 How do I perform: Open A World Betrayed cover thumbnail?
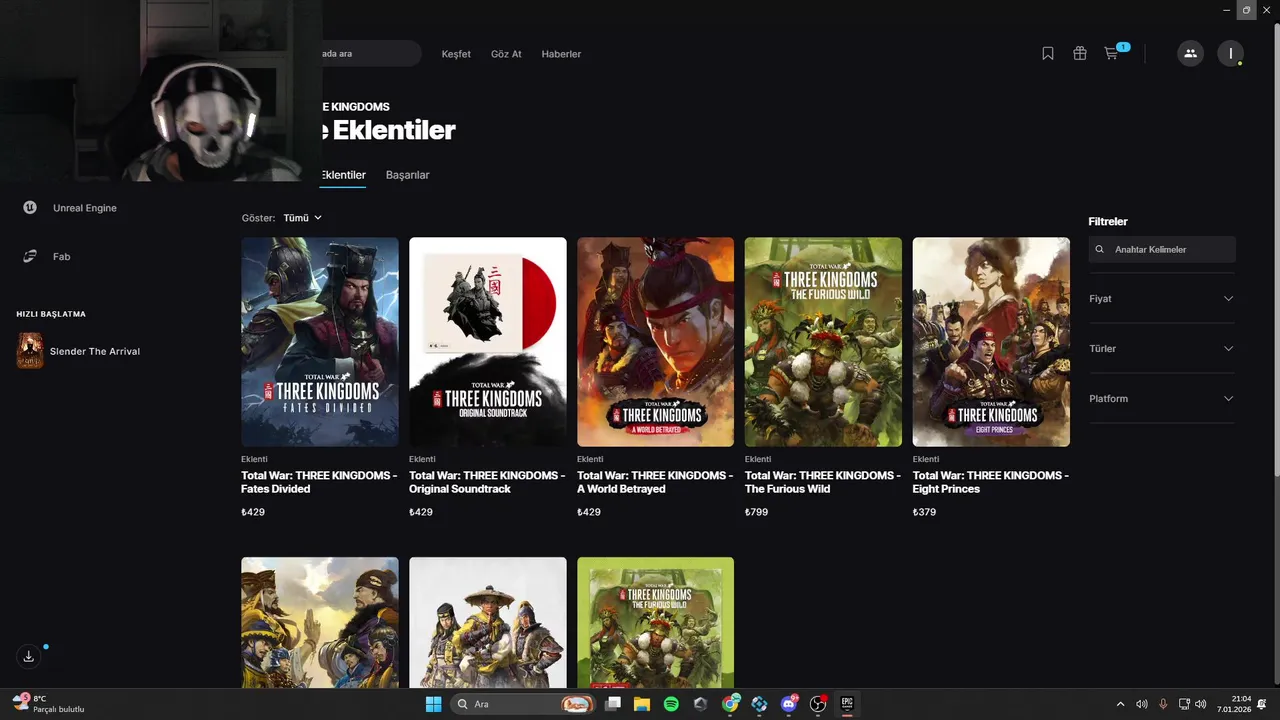click(656, 342)
